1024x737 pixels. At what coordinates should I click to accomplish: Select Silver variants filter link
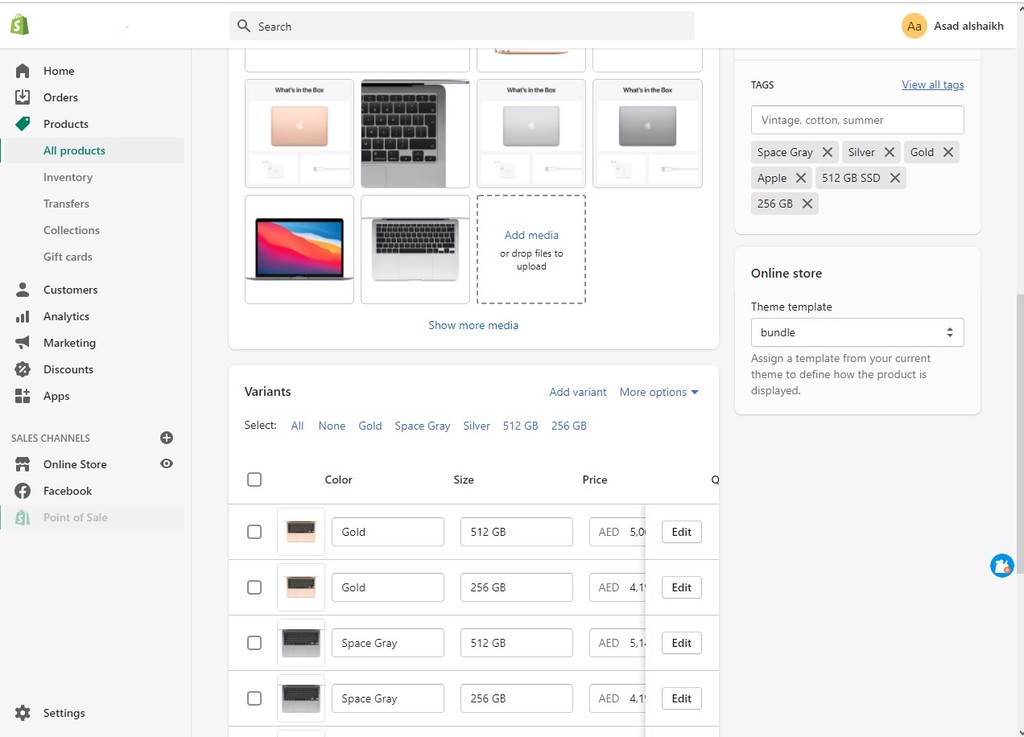(x=477, y=426)
